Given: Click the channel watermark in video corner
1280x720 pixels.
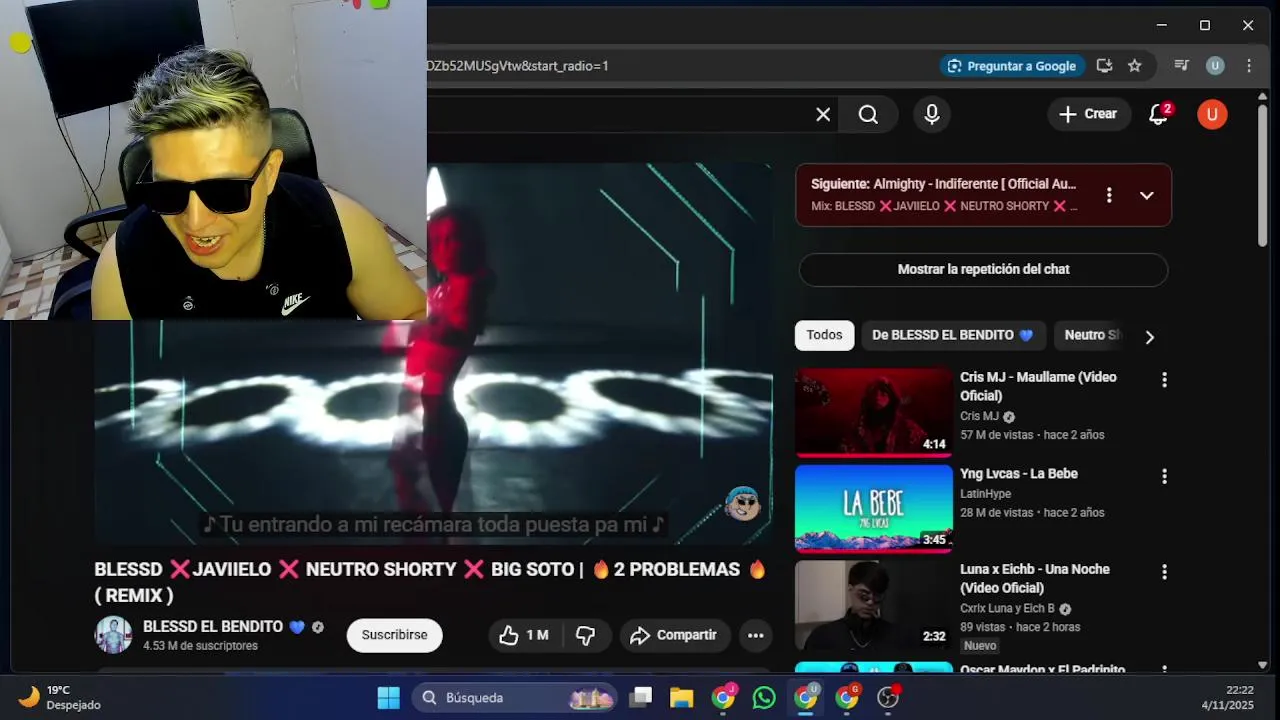Looking at the screenshot, I should coord(742,504).
